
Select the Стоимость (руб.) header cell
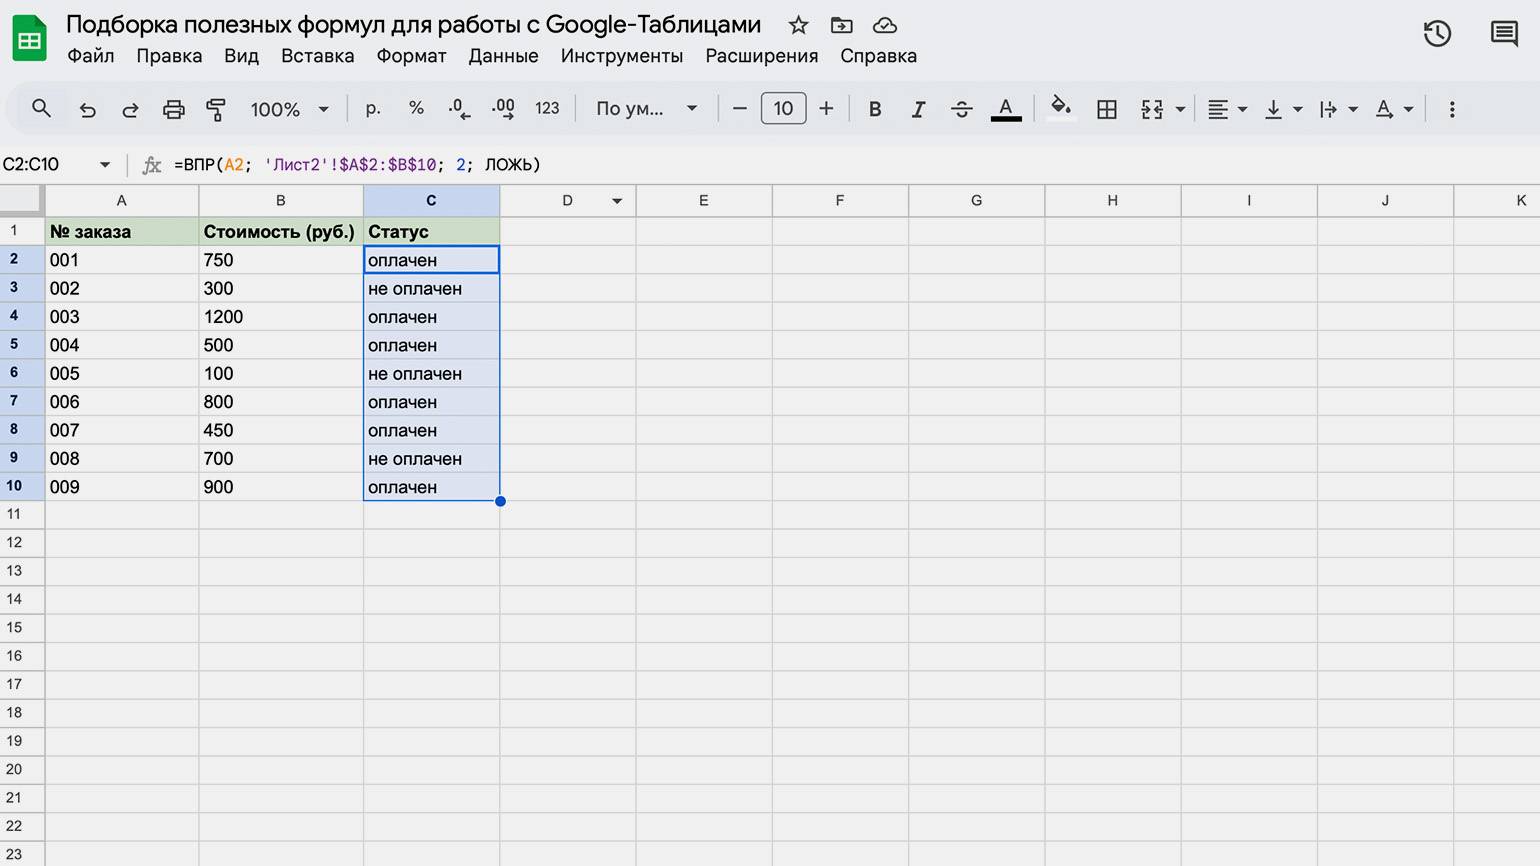click(x=281, y=231)
